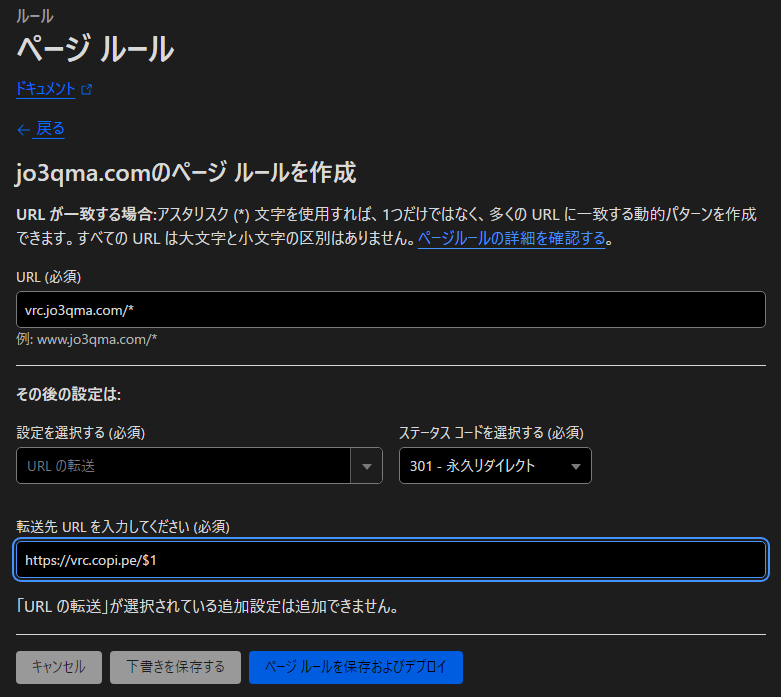
Task: Click the 転送先 URL を入力してください (必須) label
Action: (123, 527)
